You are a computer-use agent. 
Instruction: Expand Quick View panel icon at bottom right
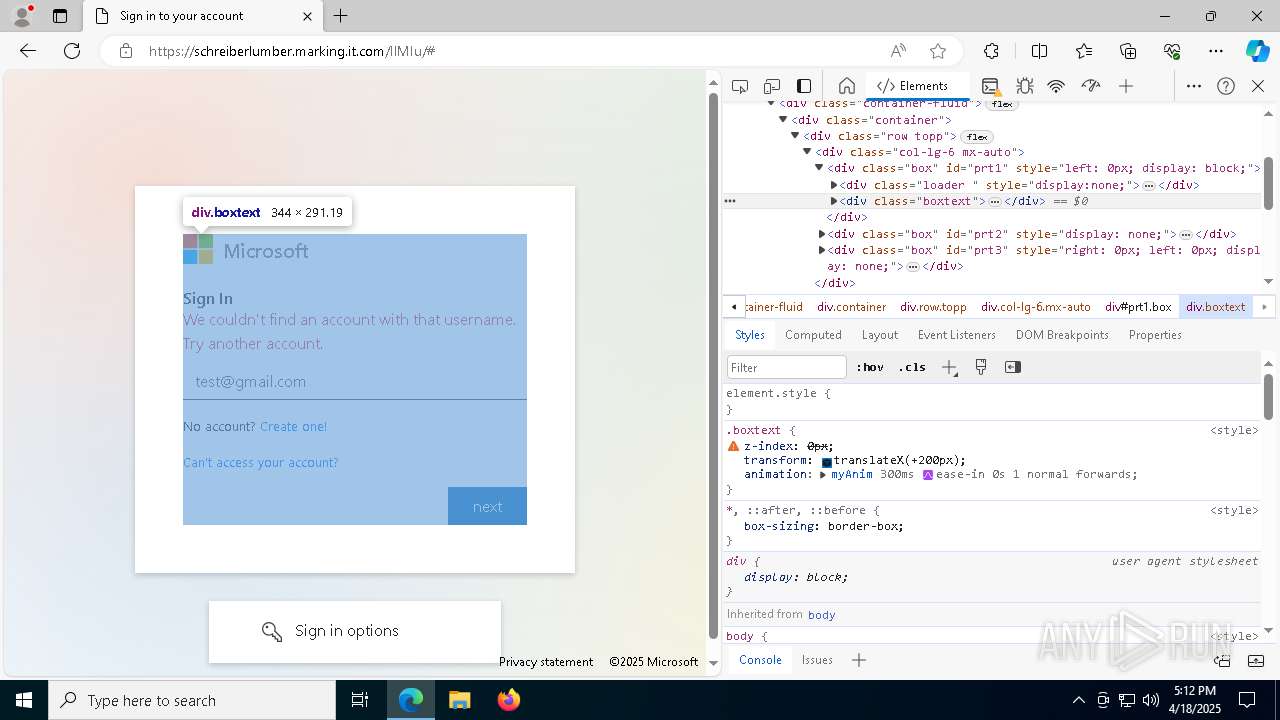(x=1254, y=660)
